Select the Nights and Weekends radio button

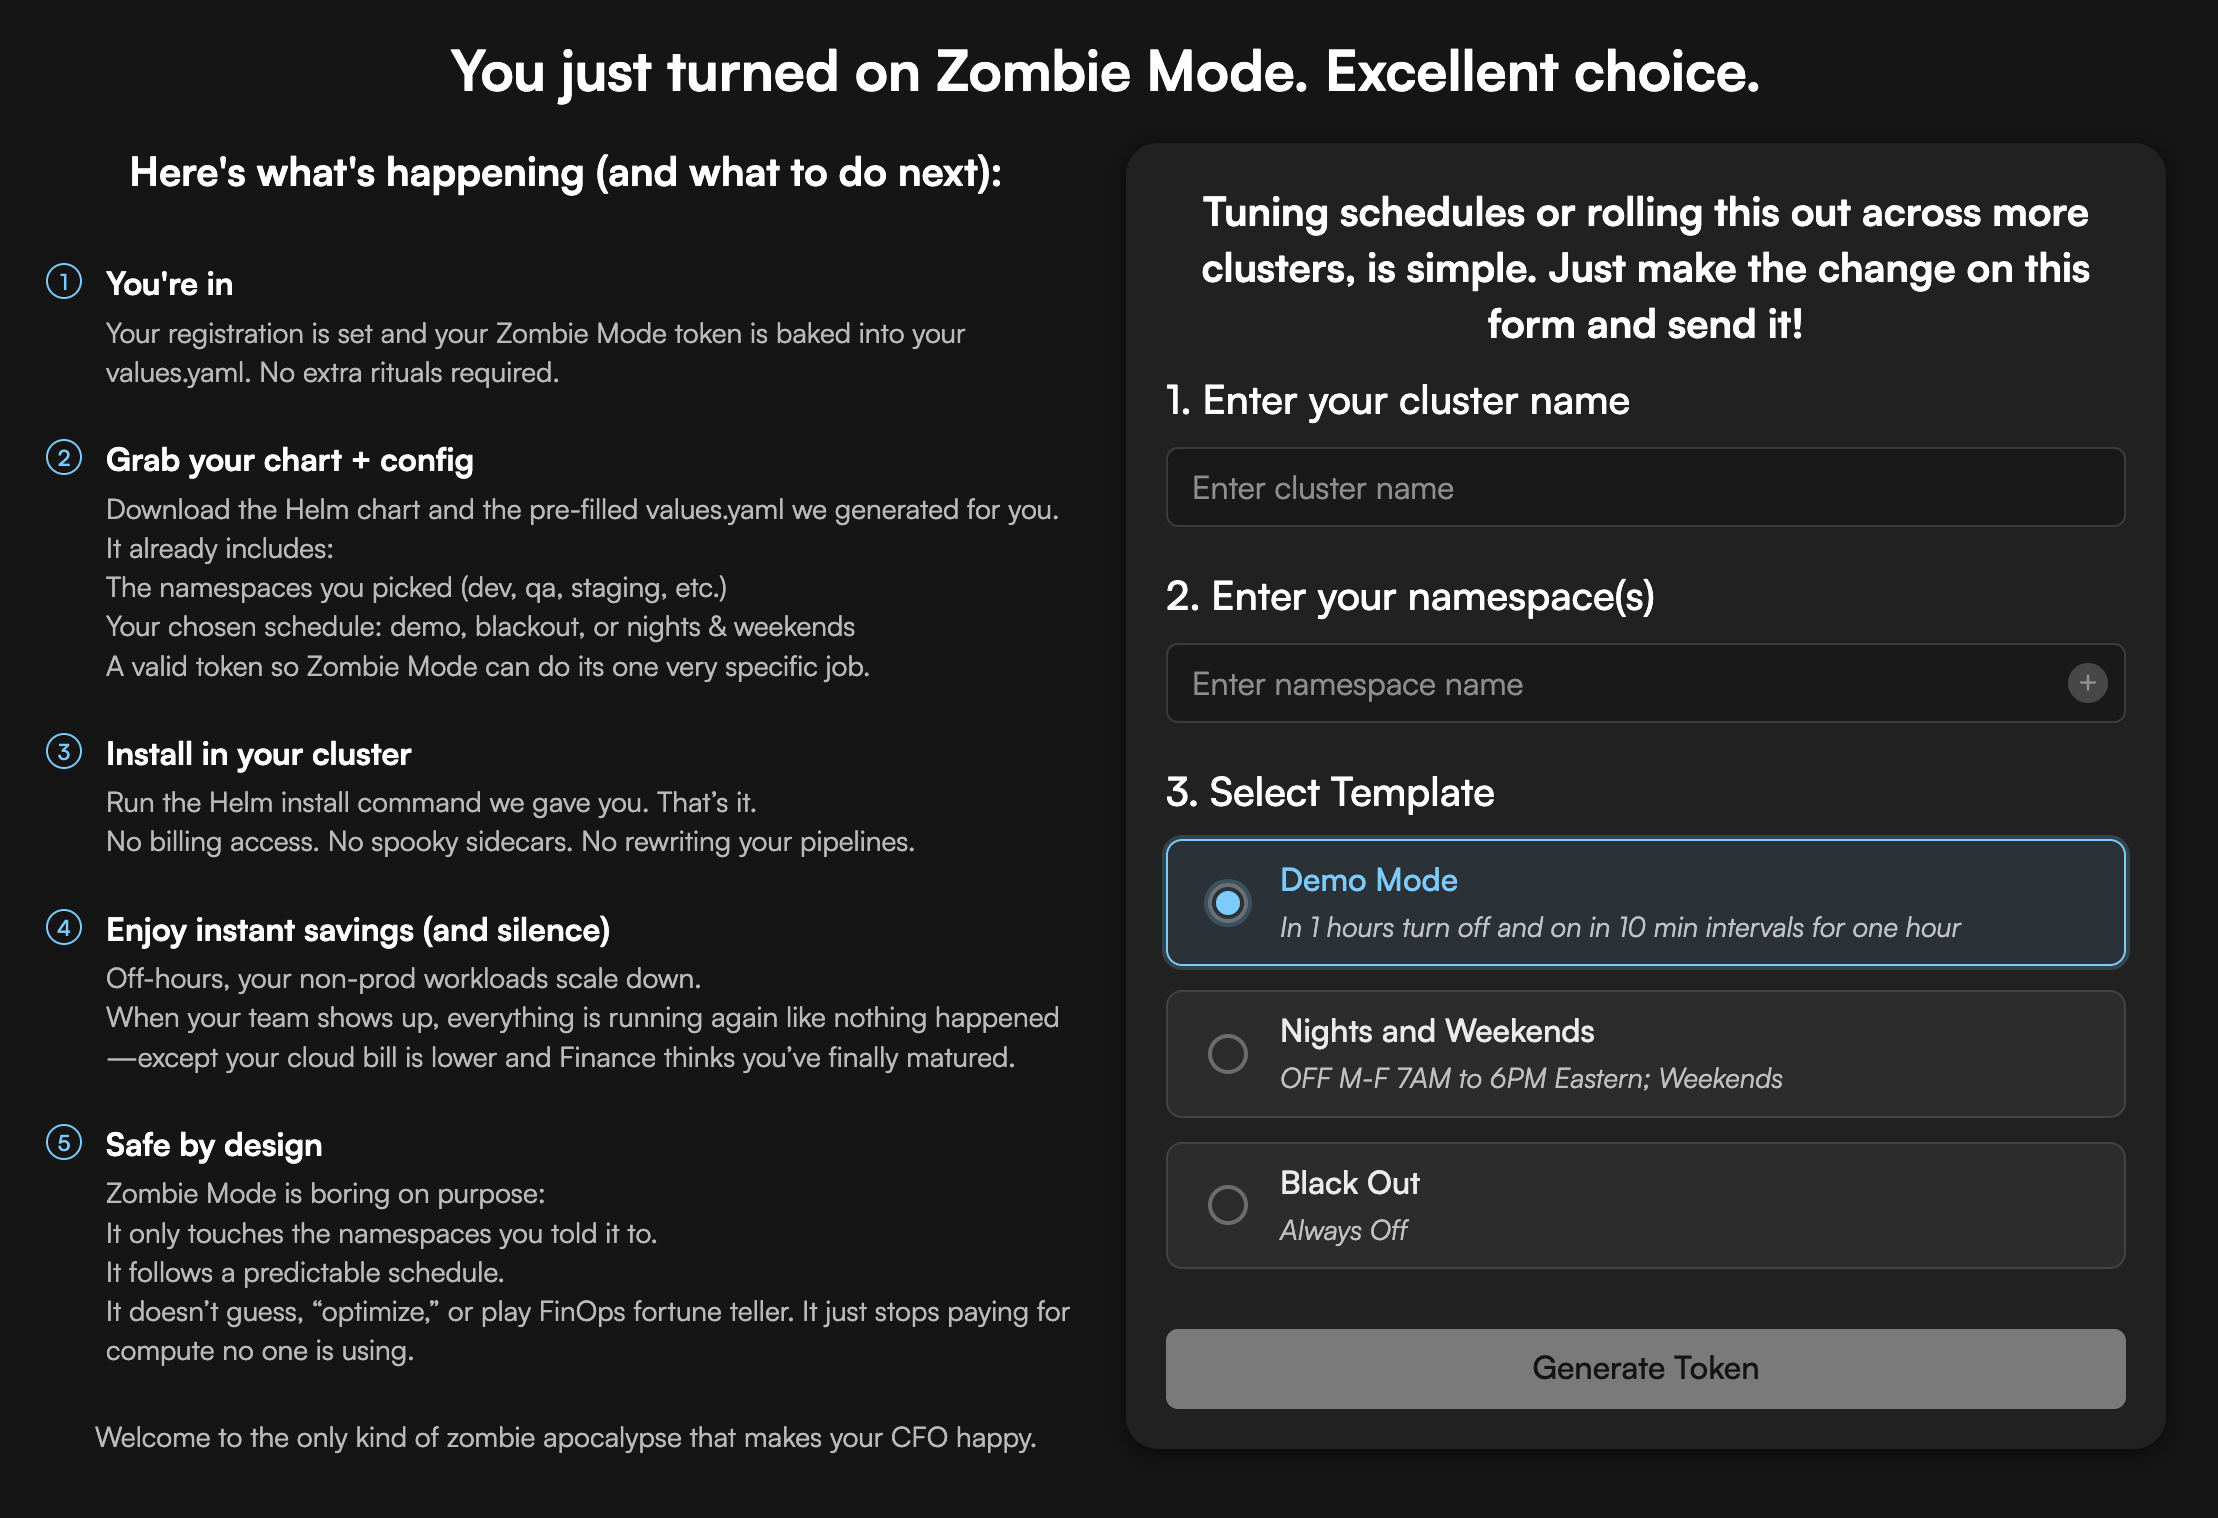point(1228,1054)
